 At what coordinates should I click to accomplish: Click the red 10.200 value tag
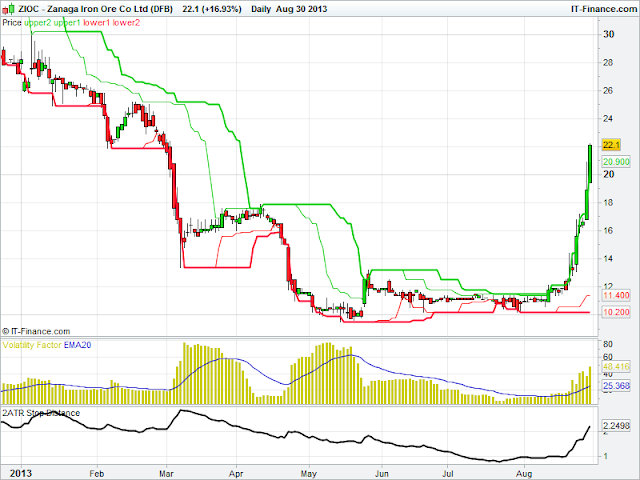click(x=616, y=312)
